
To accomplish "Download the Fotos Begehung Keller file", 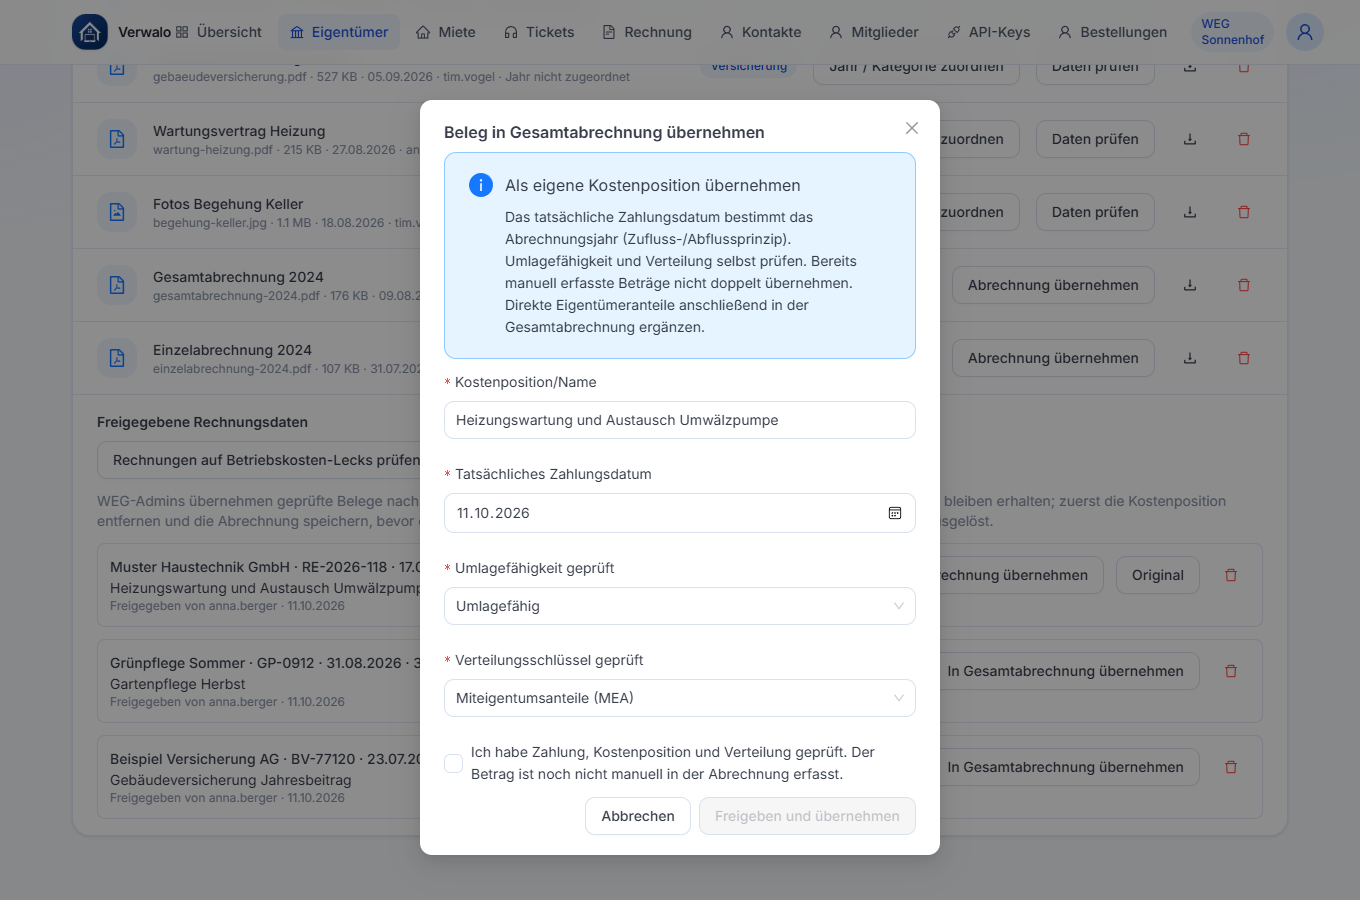I will (1190, 212).
